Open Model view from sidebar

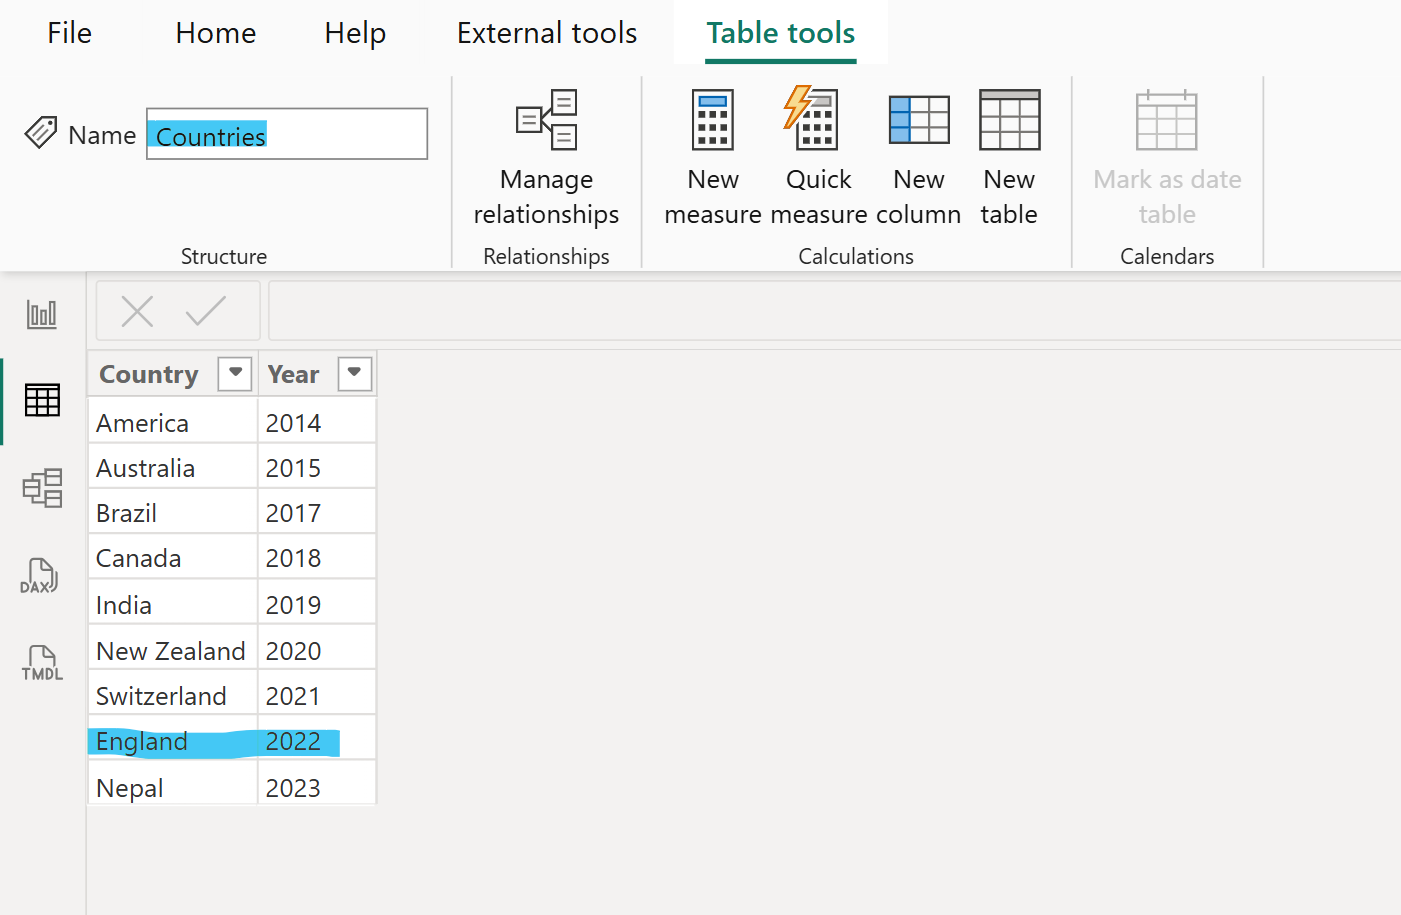[42, 488]
